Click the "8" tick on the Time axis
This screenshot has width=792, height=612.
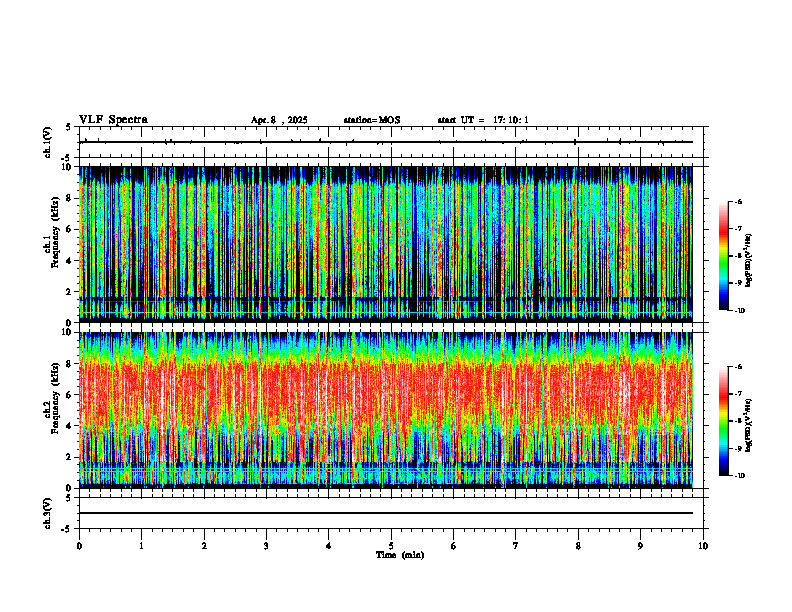pos(578,546)
